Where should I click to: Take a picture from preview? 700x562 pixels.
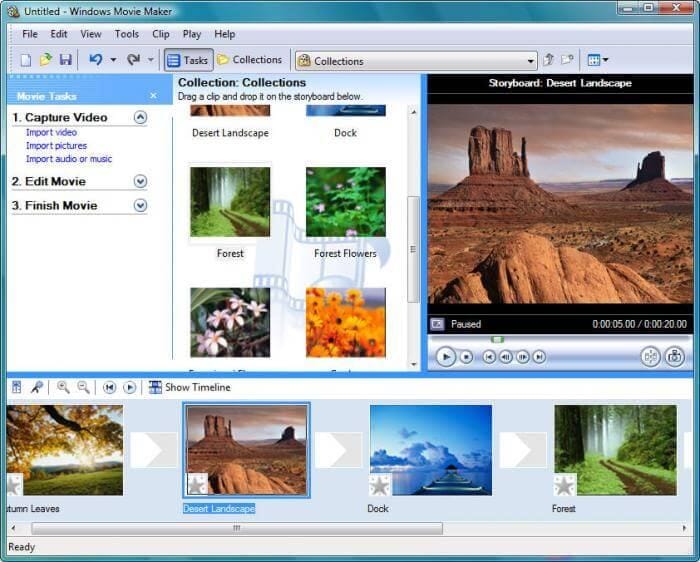675,357
